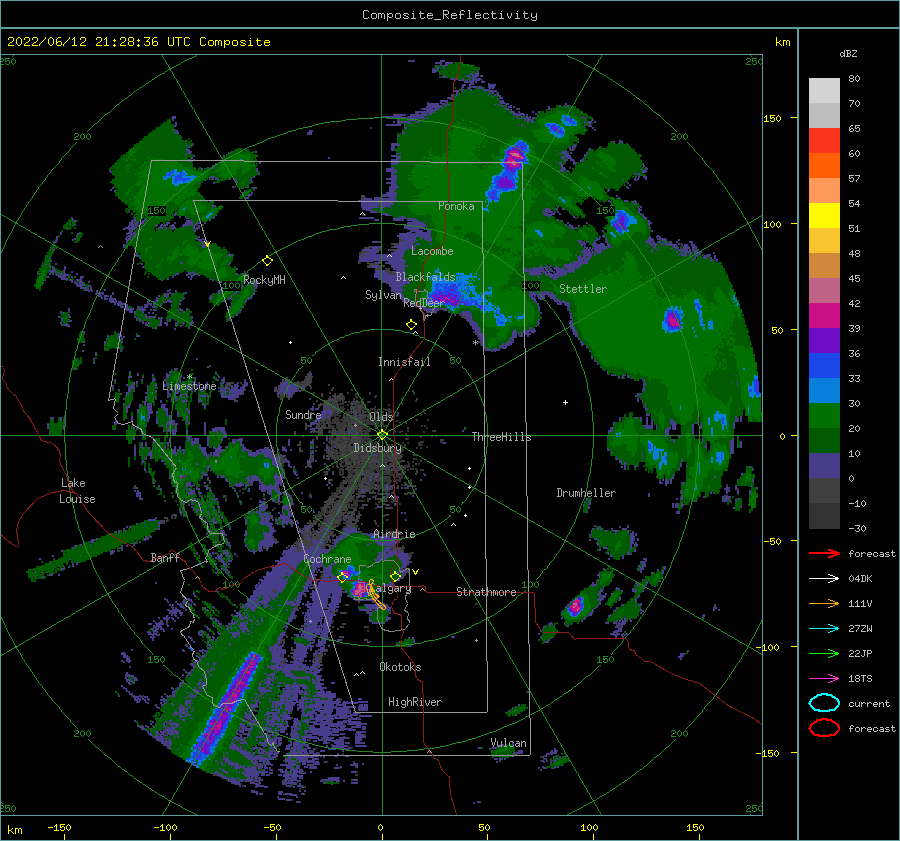900x841 pixels.
Task: Click the white plus marker east of ThreeHills
Action: click(565, 402)
